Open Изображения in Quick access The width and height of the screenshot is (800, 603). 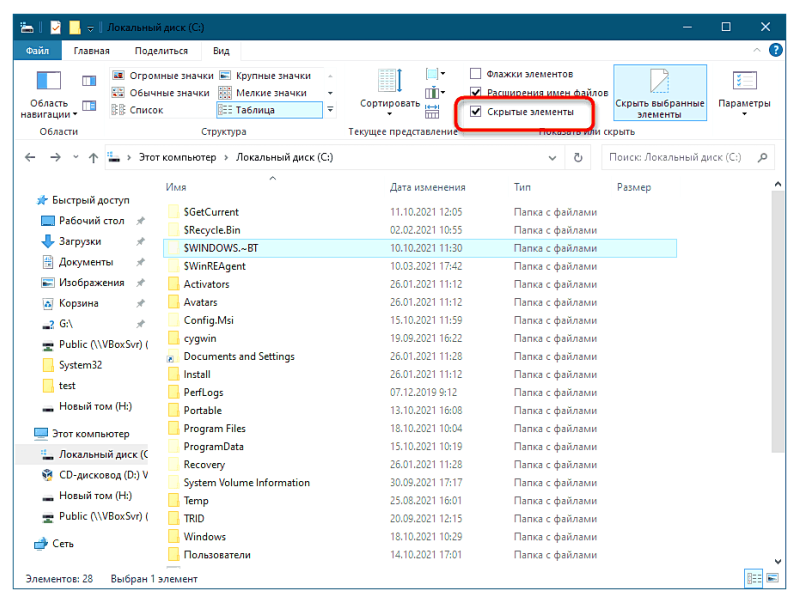click(83, 283)
